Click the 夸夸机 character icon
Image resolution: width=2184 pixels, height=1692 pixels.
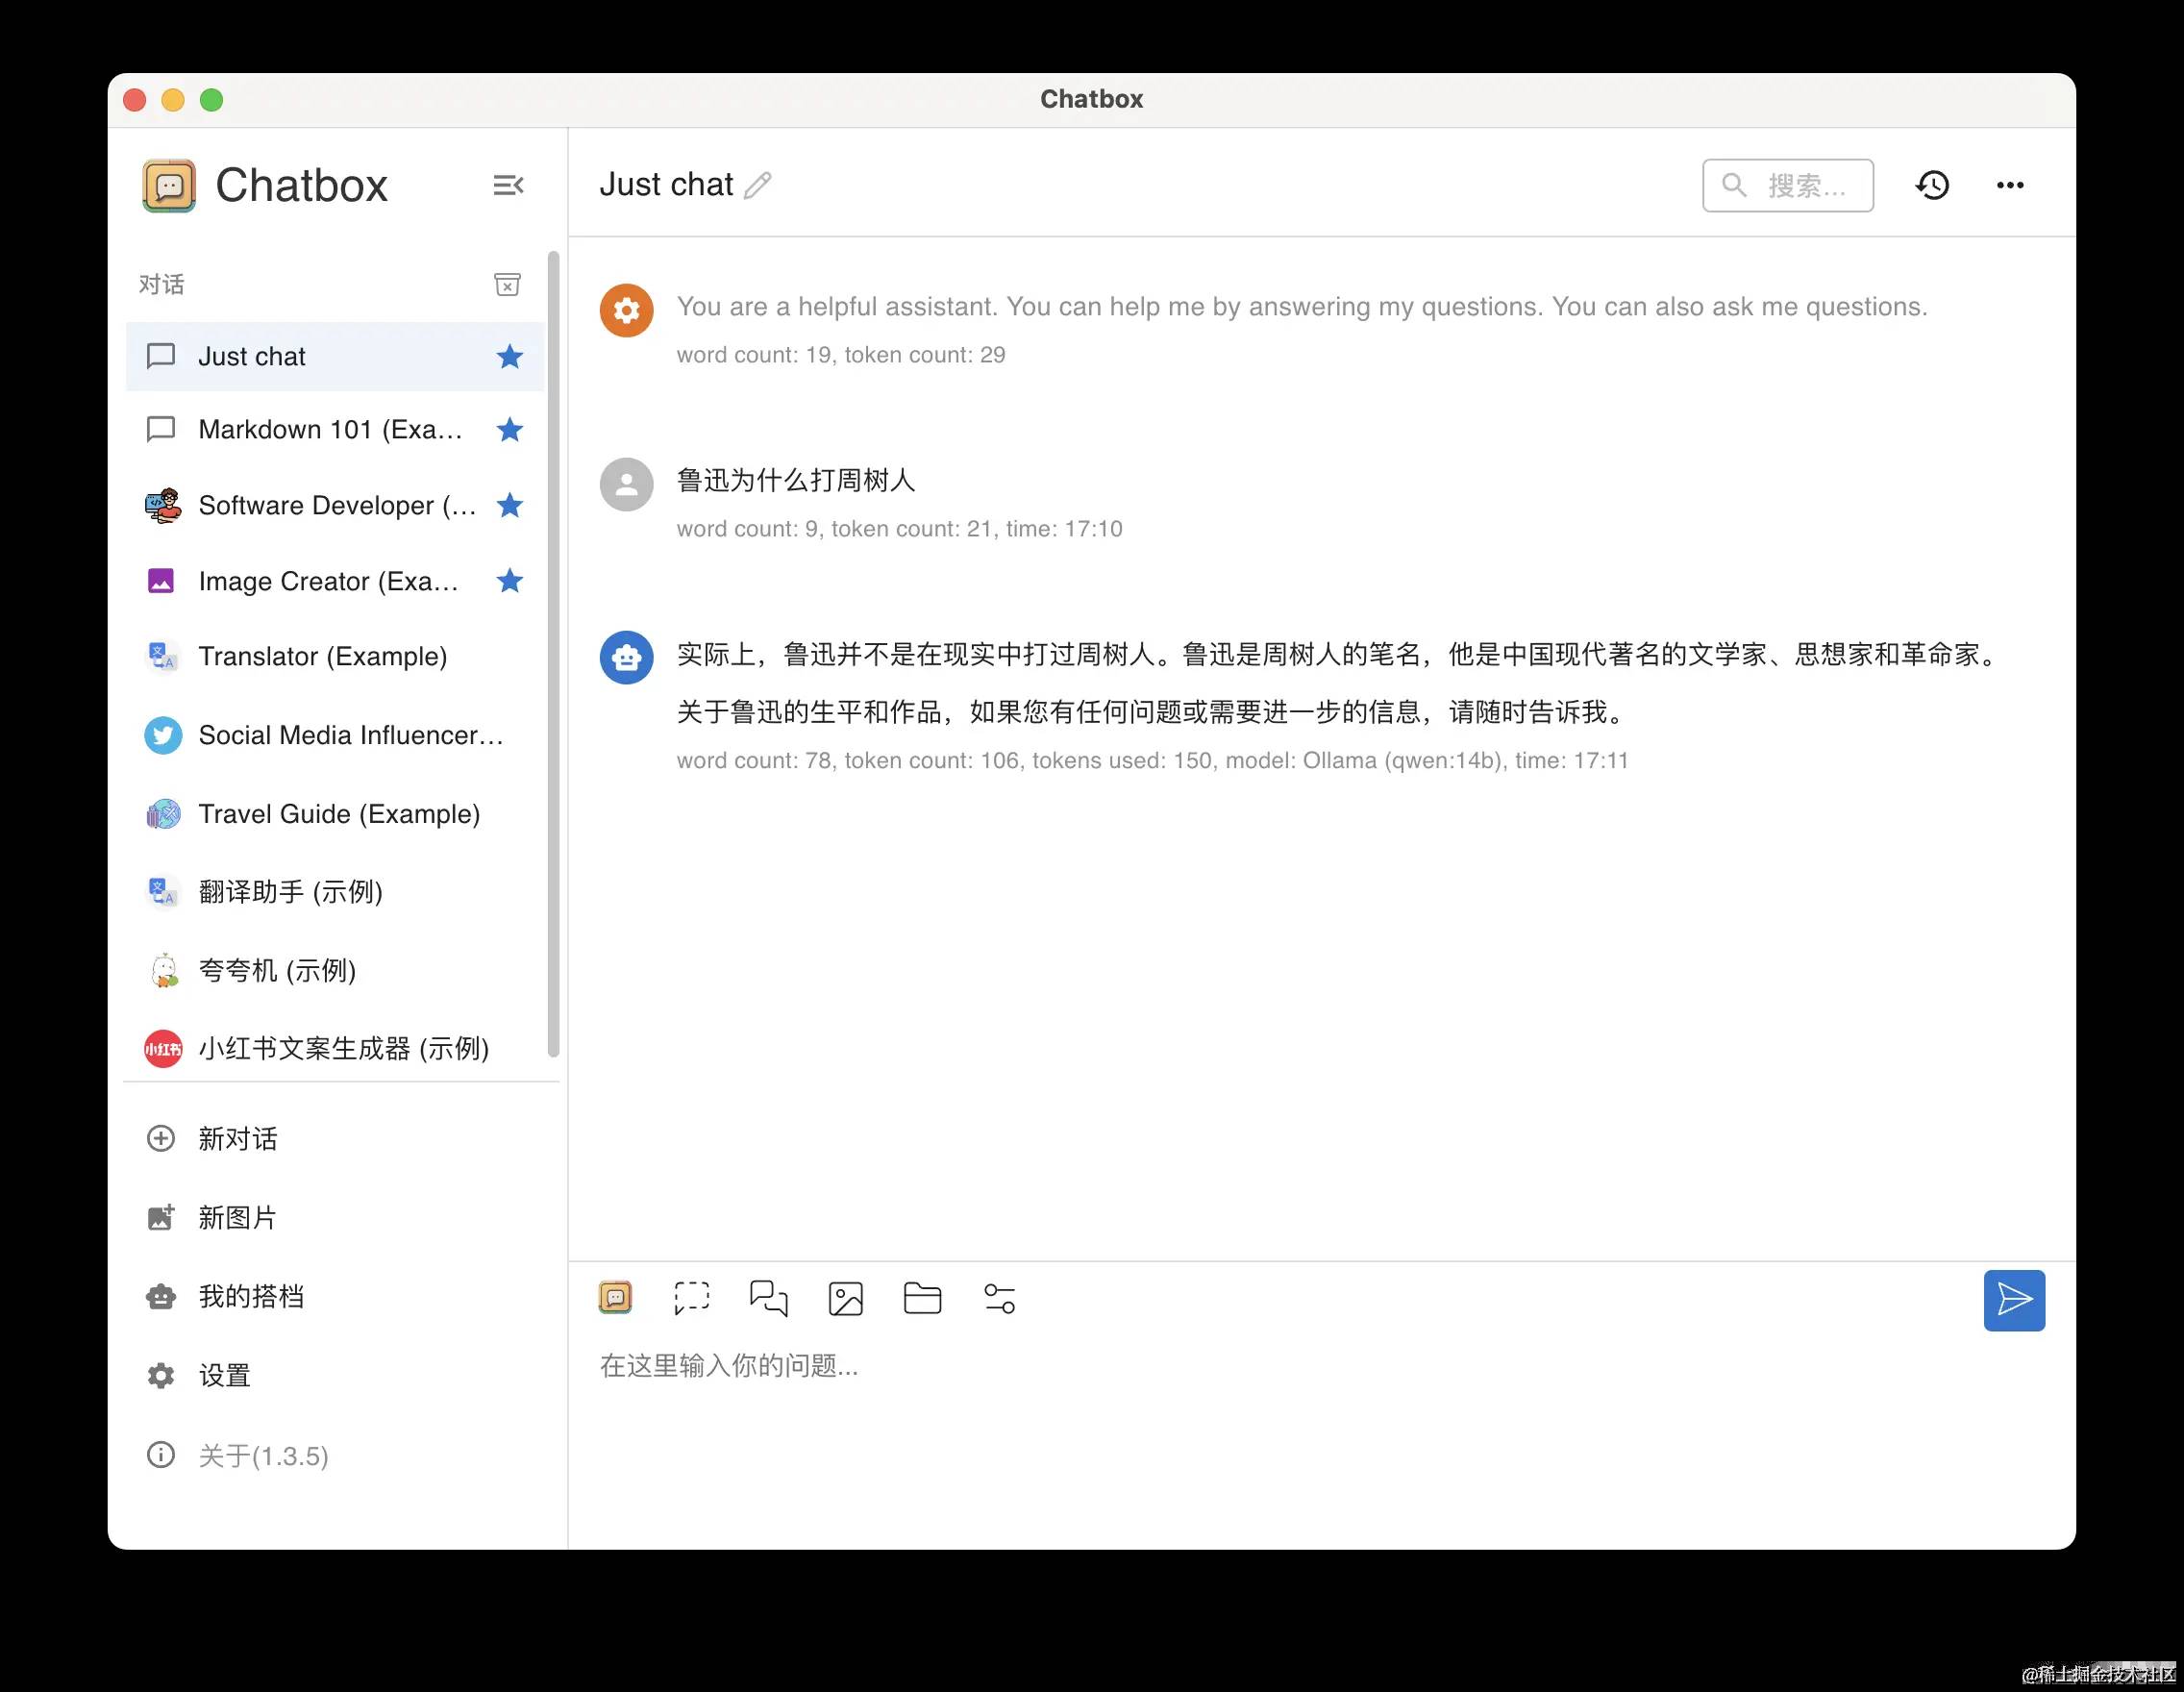(163, 970)
